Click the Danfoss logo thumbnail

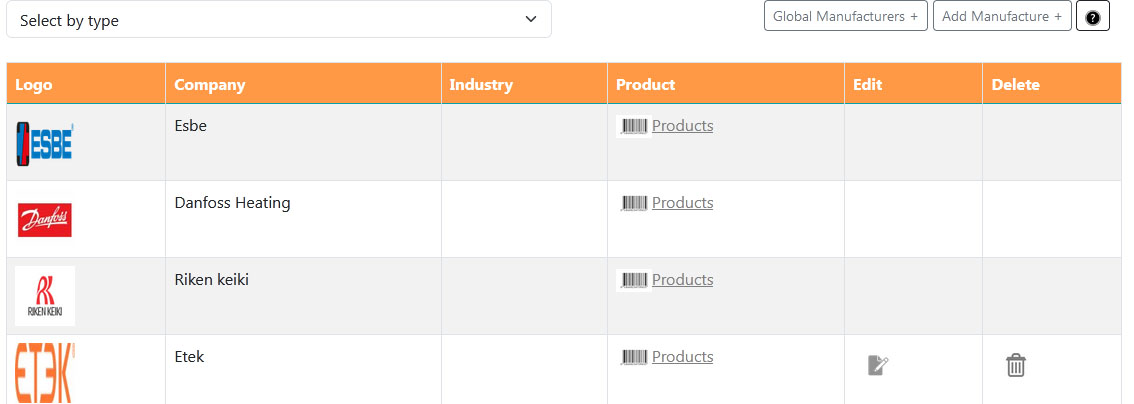point(45,220)
